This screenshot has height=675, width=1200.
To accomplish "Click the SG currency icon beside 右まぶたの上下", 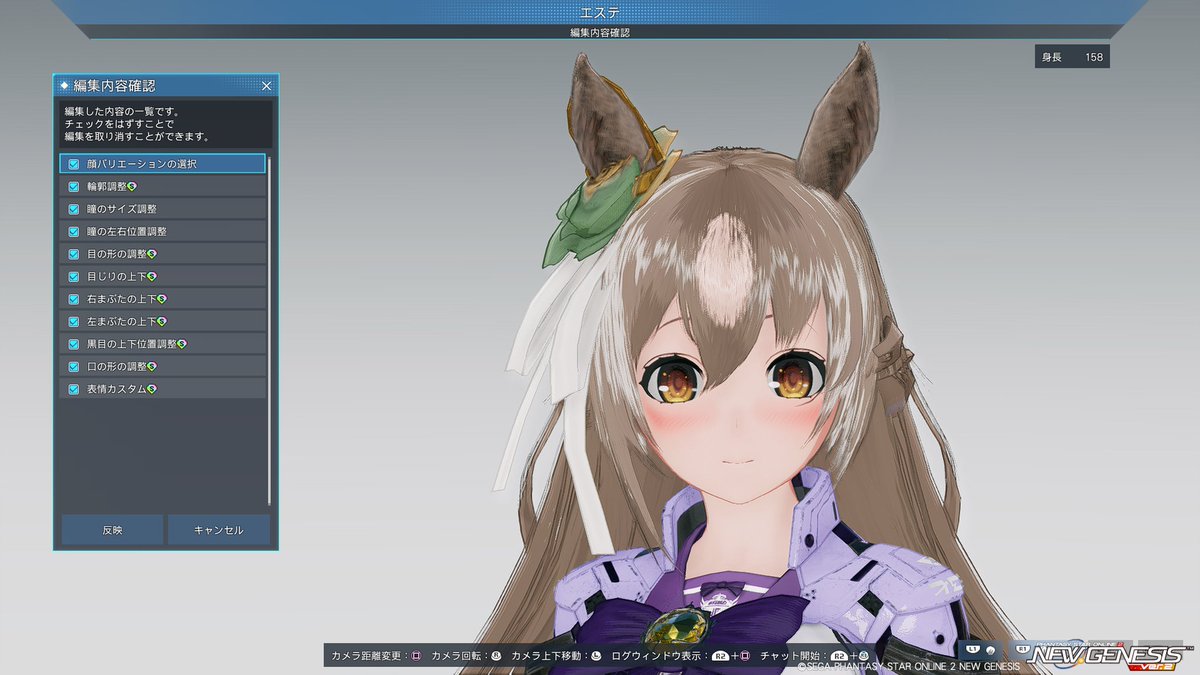I will pos(162,299).
